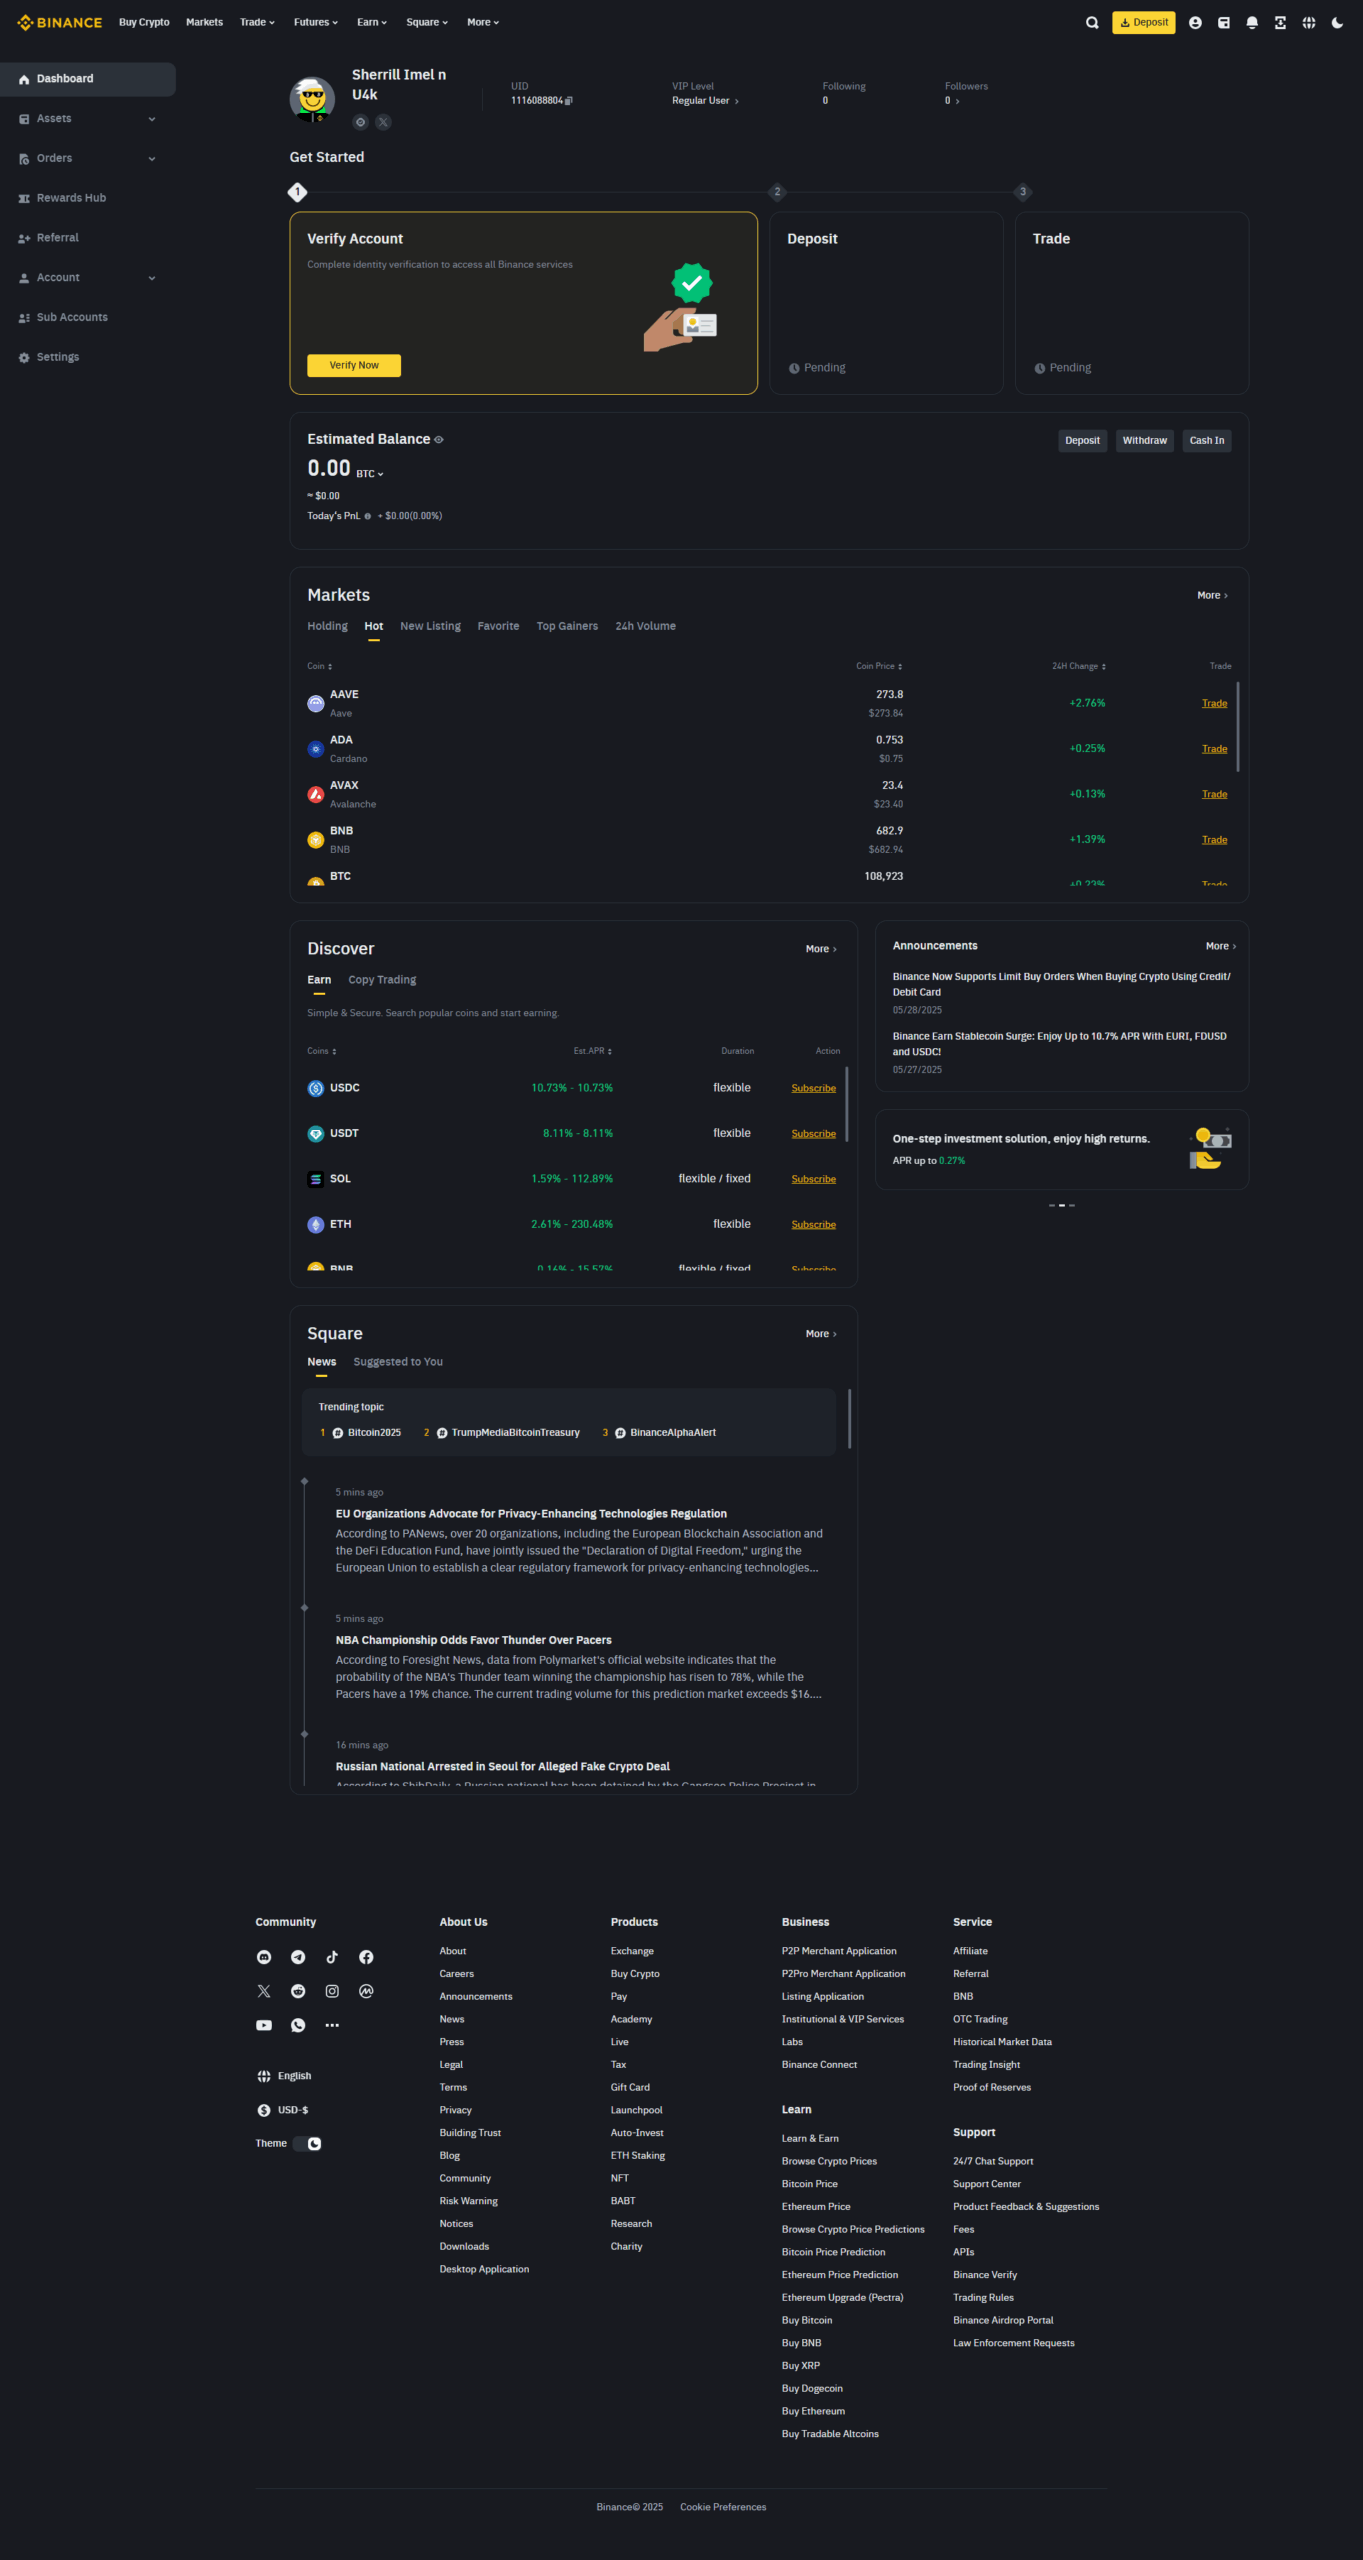Open Discord community icon in footer

click(x=264, y=1957)
